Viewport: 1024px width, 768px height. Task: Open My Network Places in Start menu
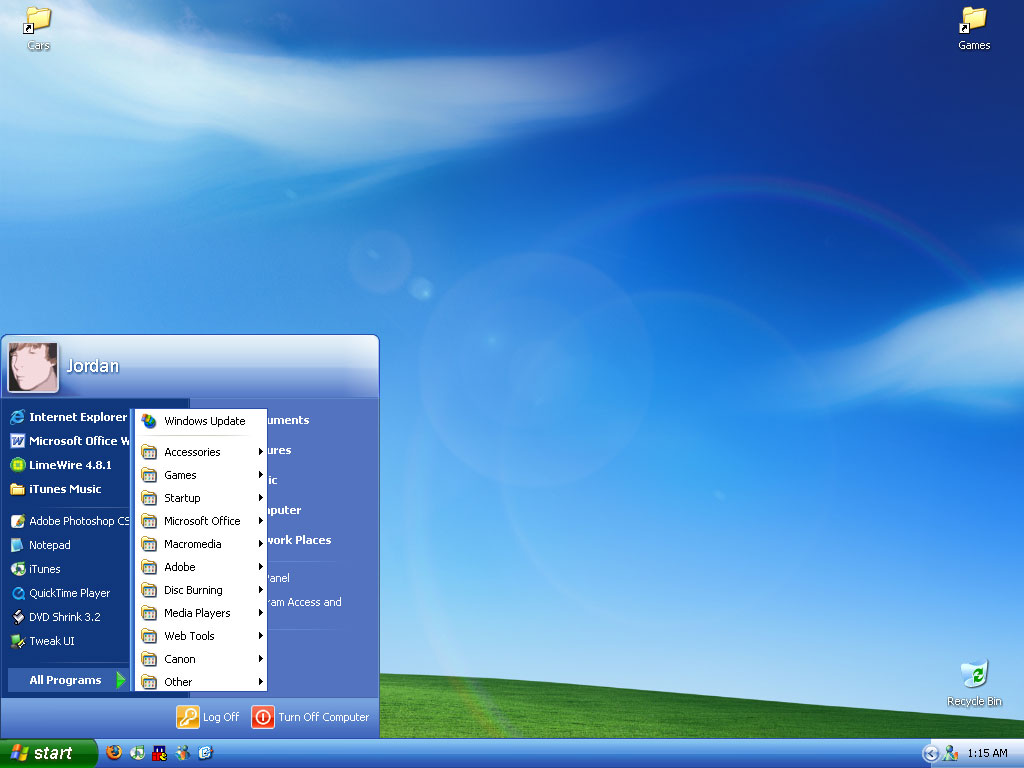coord(298,540)
